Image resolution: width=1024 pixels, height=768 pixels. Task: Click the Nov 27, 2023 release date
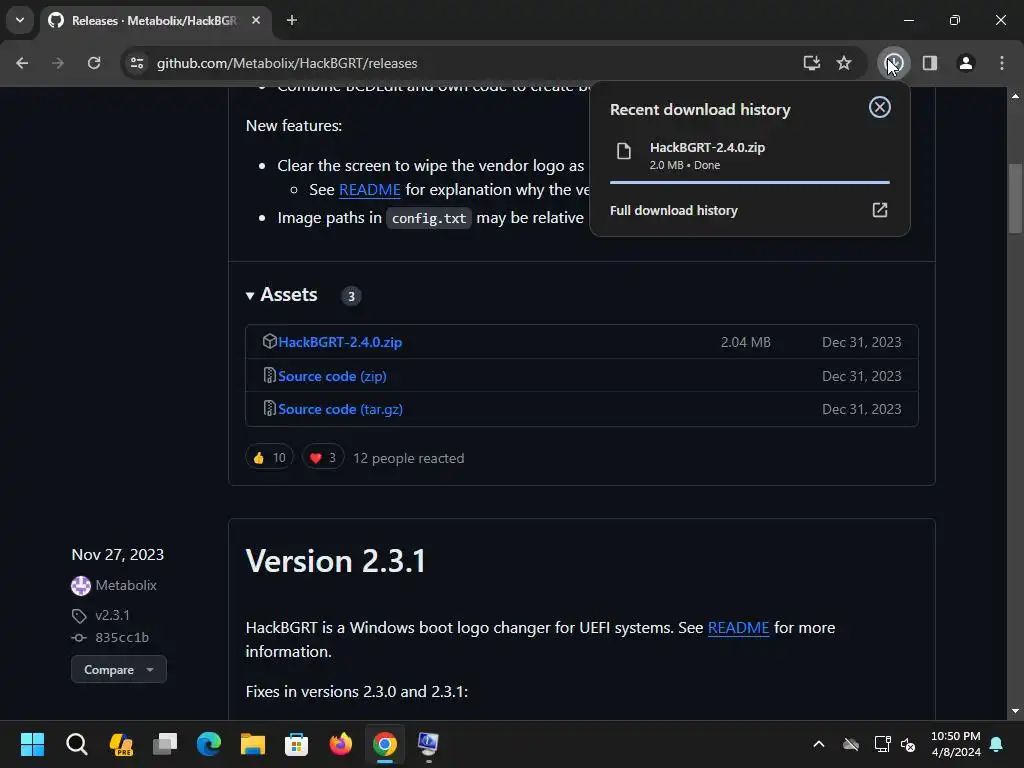coord(118,555)
